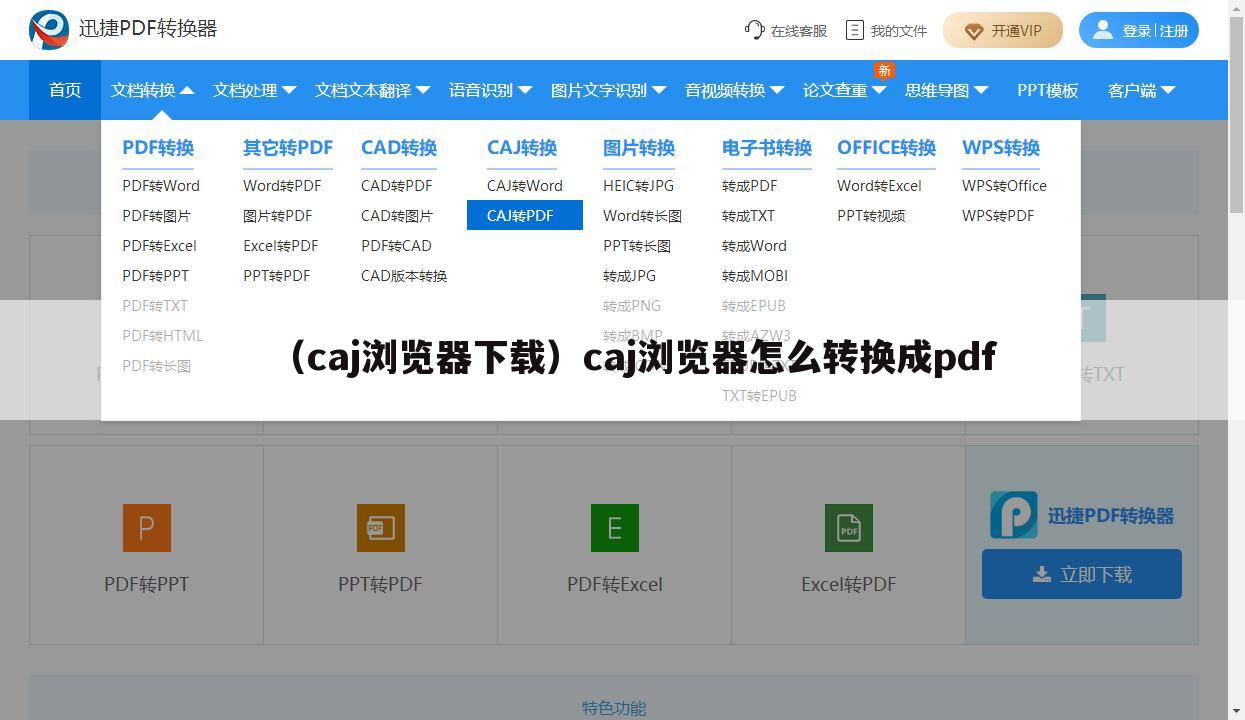Viewport: 1245px width, 720px height.
Task: Click the scrollbar down arrow
Action: [x=1237, y=712]
